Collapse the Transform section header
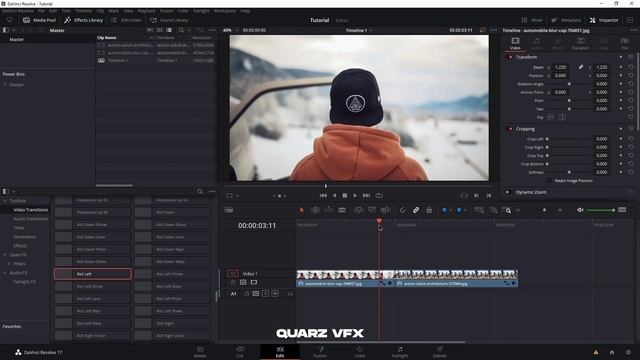 pyautogui.click(x=527, y=57)
